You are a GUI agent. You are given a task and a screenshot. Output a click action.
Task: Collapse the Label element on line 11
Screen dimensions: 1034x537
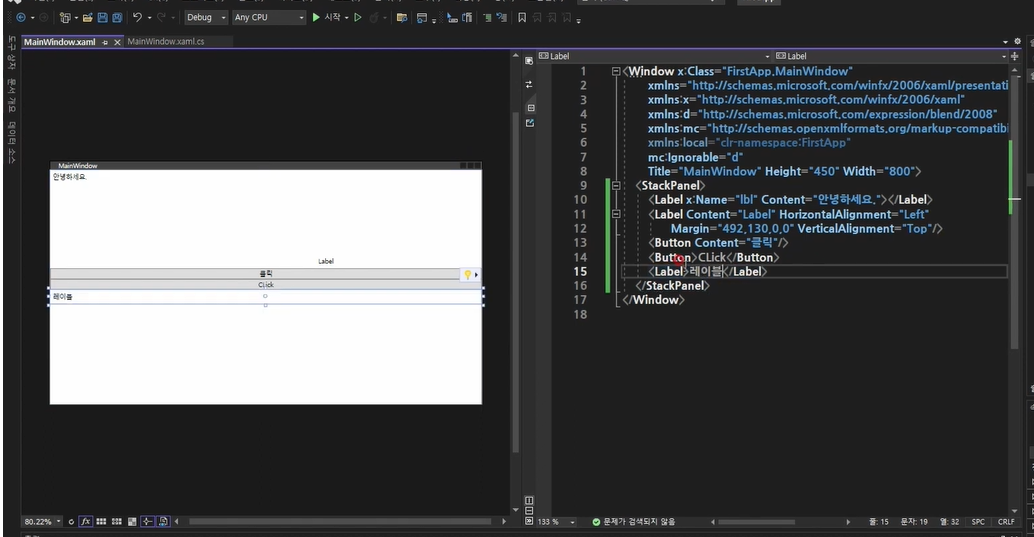pyautogui.click(x=616, y=214)
